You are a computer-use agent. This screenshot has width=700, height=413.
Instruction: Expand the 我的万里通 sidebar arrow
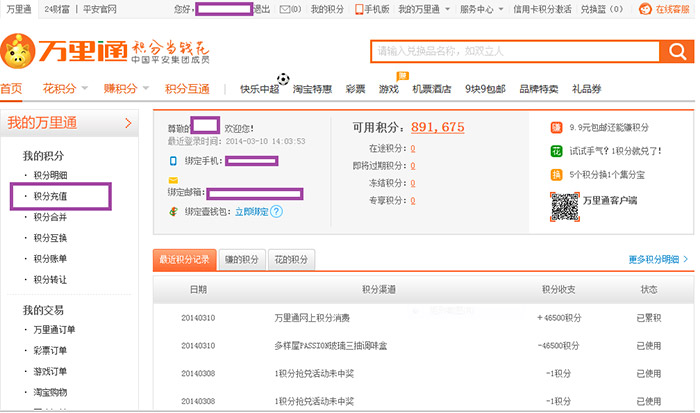pyautogui.click(x=129, y=123)
